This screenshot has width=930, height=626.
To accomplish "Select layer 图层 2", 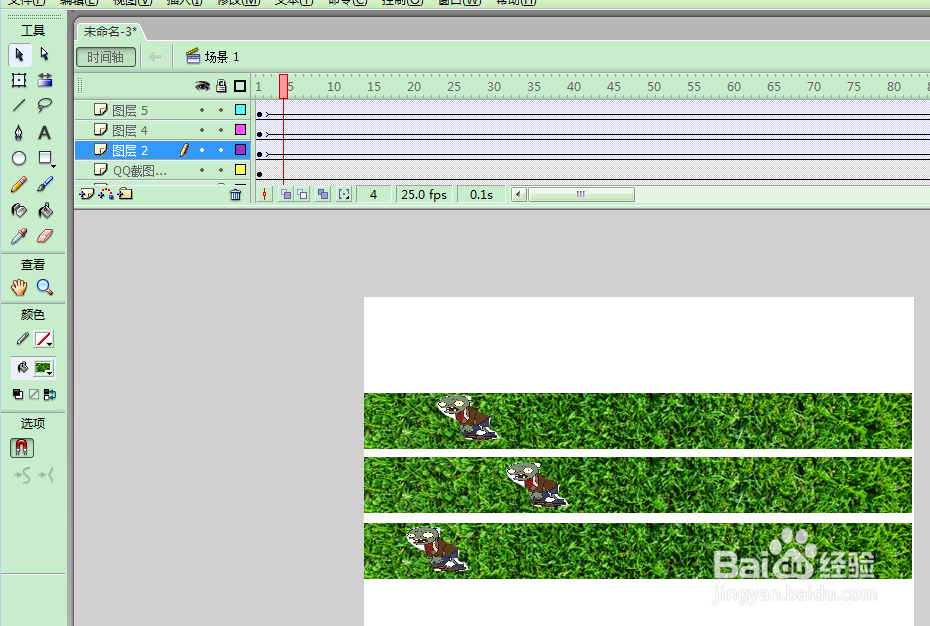I will [130, 151].
